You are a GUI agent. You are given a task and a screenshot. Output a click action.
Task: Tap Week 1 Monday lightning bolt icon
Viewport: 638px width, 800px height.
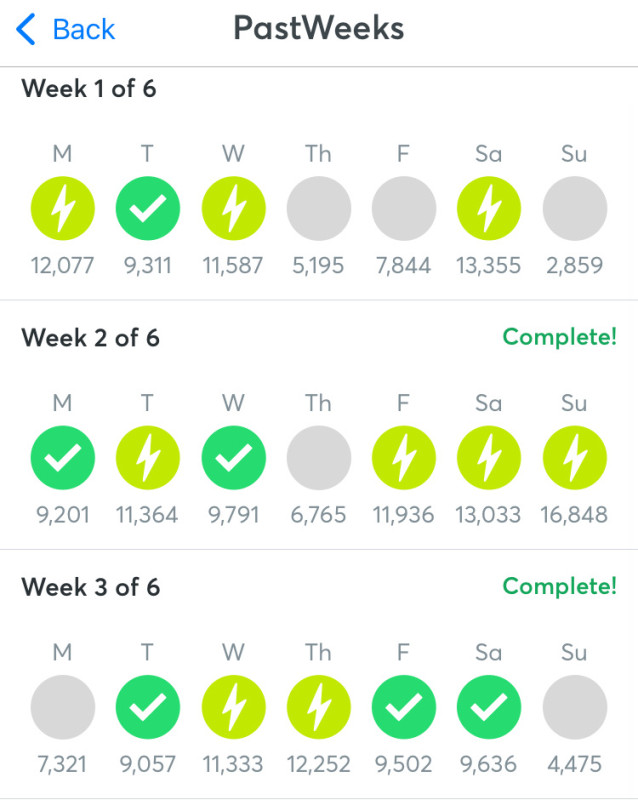[63, 209]
